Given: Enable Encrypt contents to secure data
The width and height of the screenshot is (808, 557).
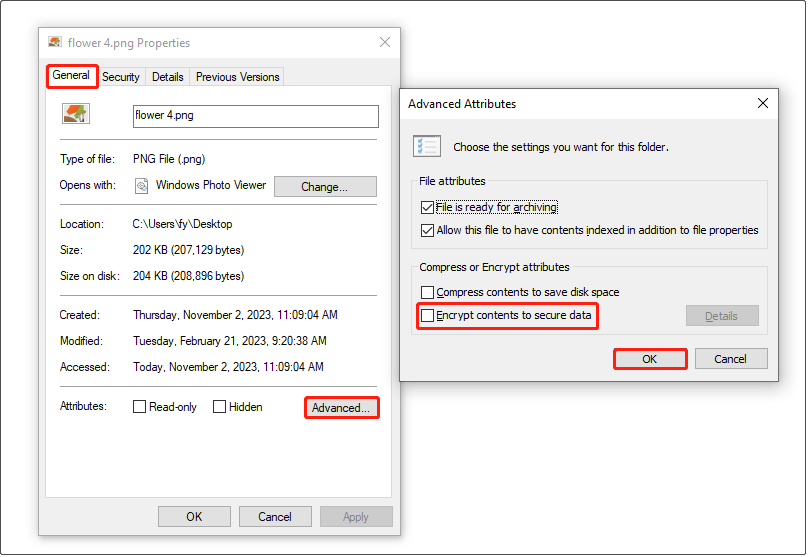Looking at the screenshot, I should pyautogui.click(x=427, y=315).
